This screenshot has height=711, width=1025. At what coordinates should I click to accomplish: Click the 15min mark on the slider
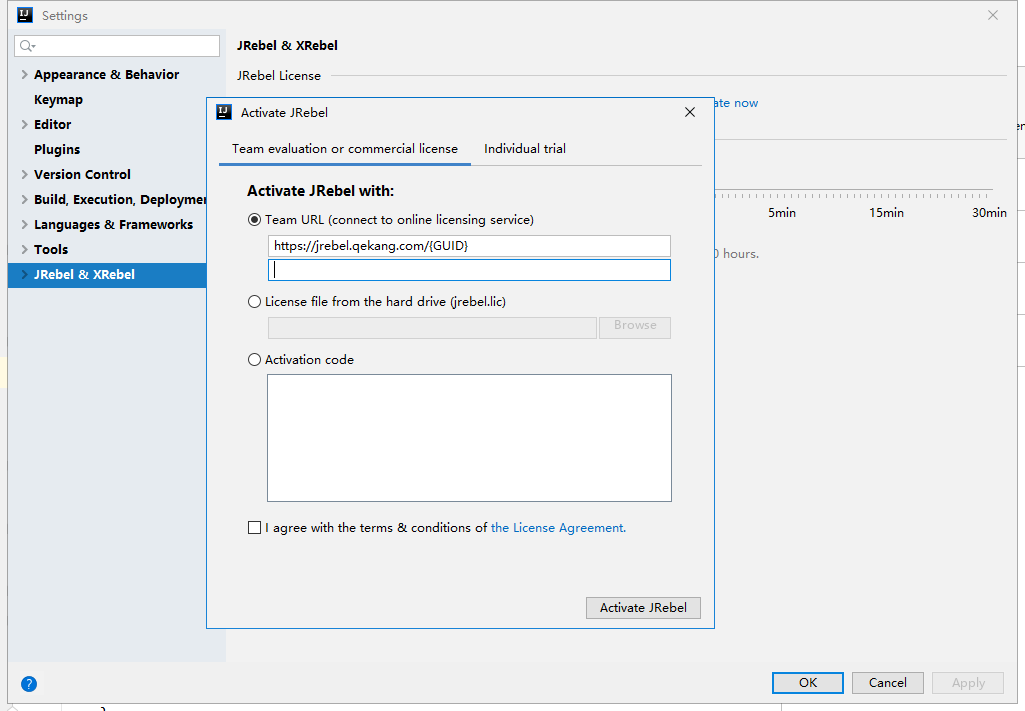click(x=886, y=212)
